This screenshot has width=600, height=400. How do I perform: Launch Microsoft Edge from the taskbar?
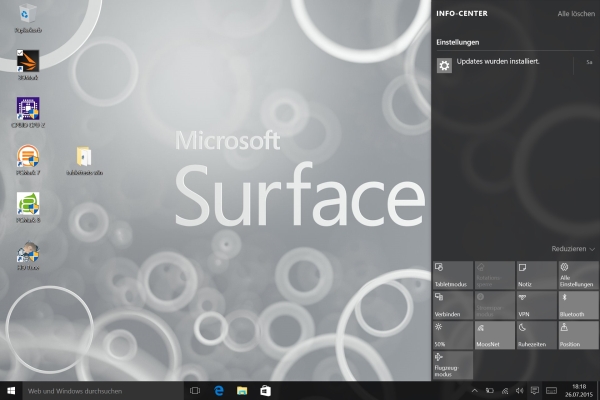218,390
